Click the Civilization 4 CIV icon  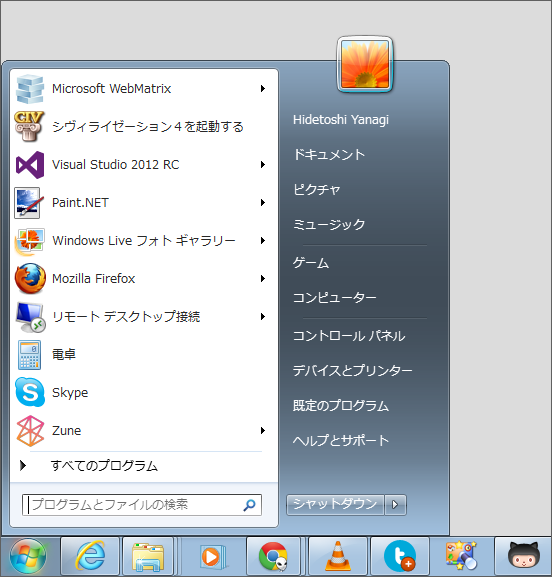click(29, 126)
